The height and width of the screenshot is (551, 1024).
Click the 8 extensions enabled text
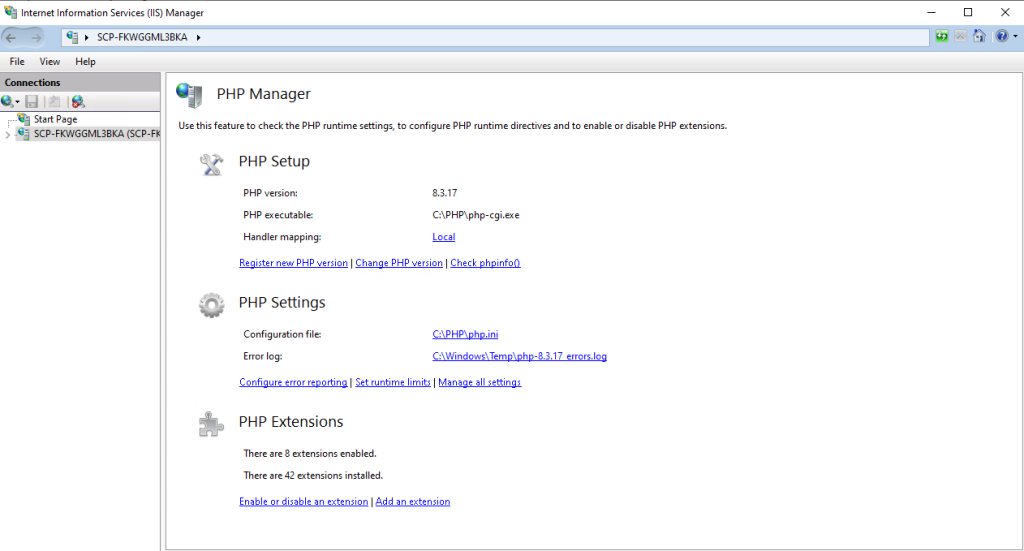[310, 454]
